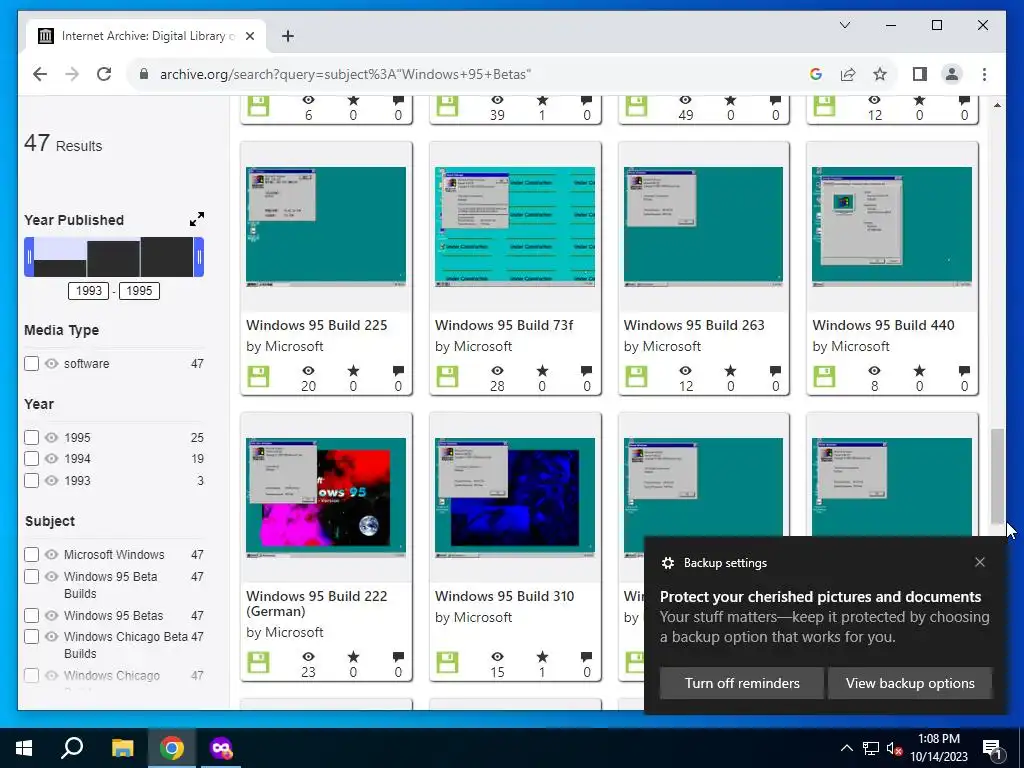Open Windows 95 Build 310 title link
Viewport: 1024px width, 768px height.
click(505, 596)
